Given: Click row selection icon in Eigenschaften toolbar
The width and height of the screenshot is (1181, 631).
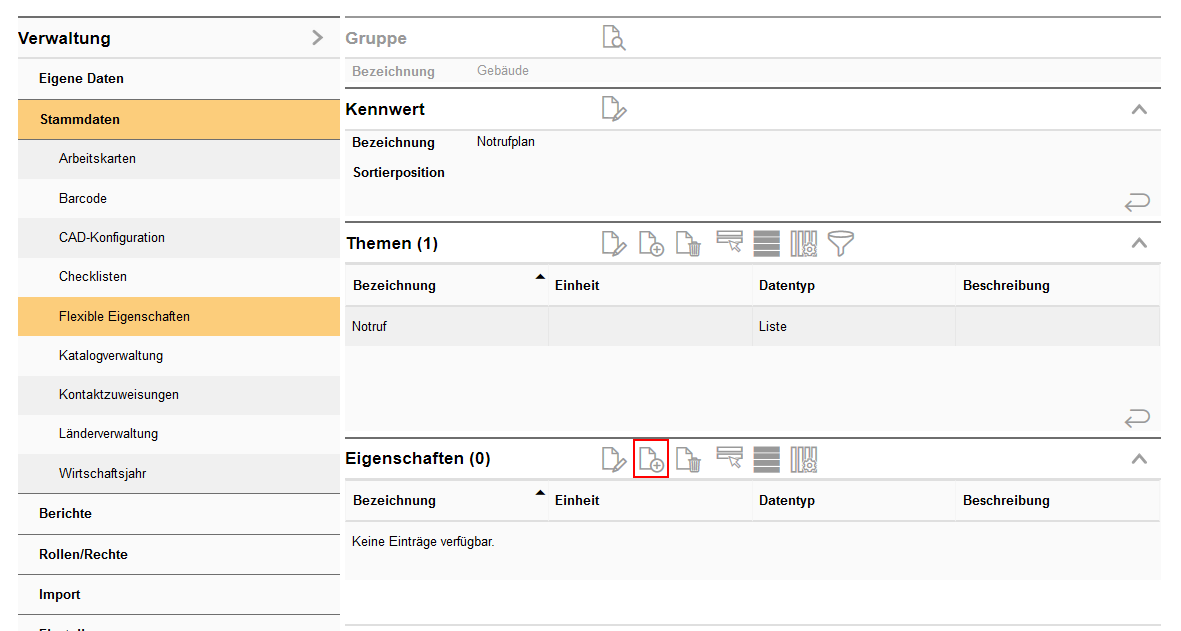Looking at the screenshot, I should pos(729,459).
